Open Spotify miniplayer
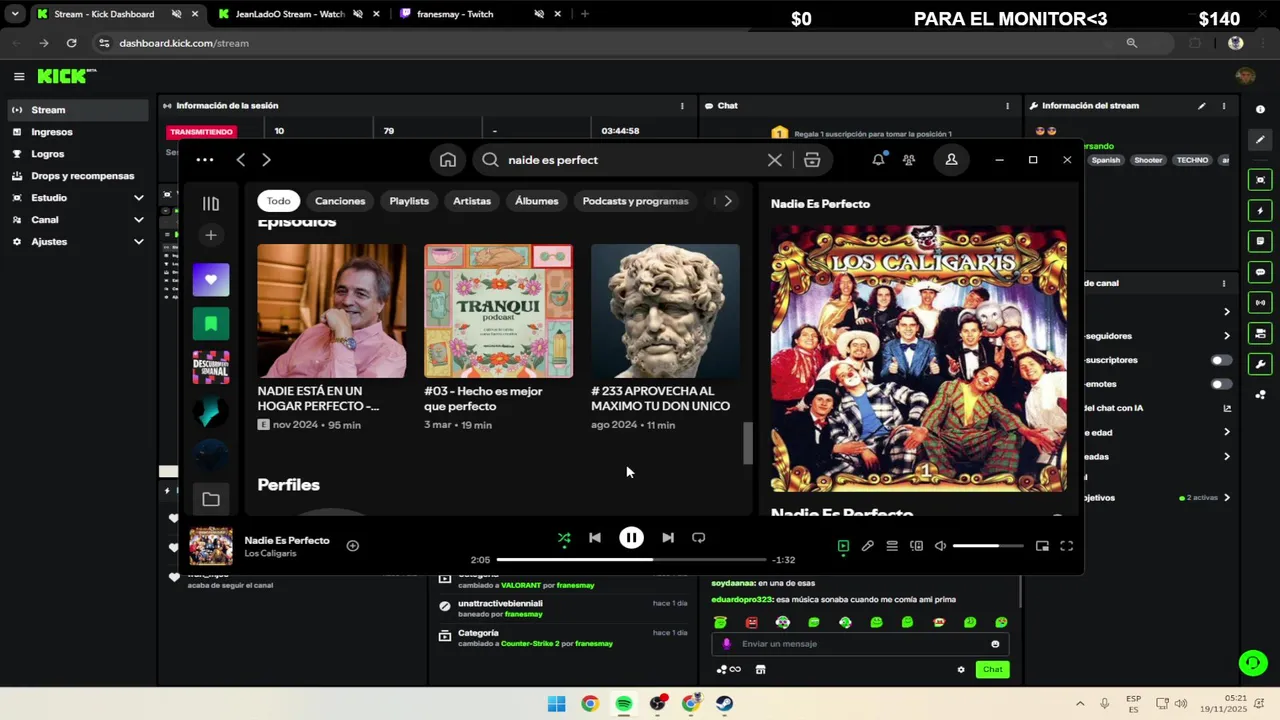Screen dimensions: 1280x720 pos(1042,546)
